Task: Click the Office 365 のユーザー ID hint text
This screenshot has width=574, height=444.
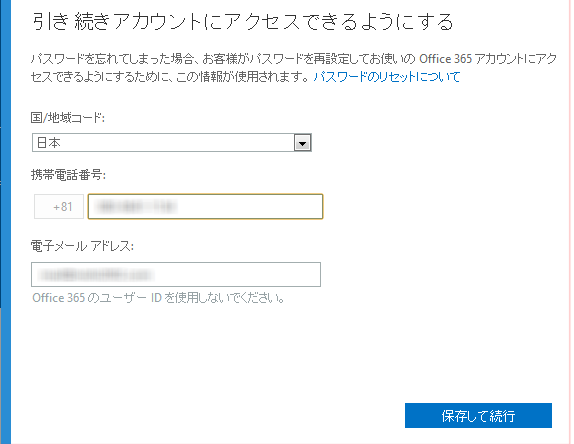Action: coord(159,298)
